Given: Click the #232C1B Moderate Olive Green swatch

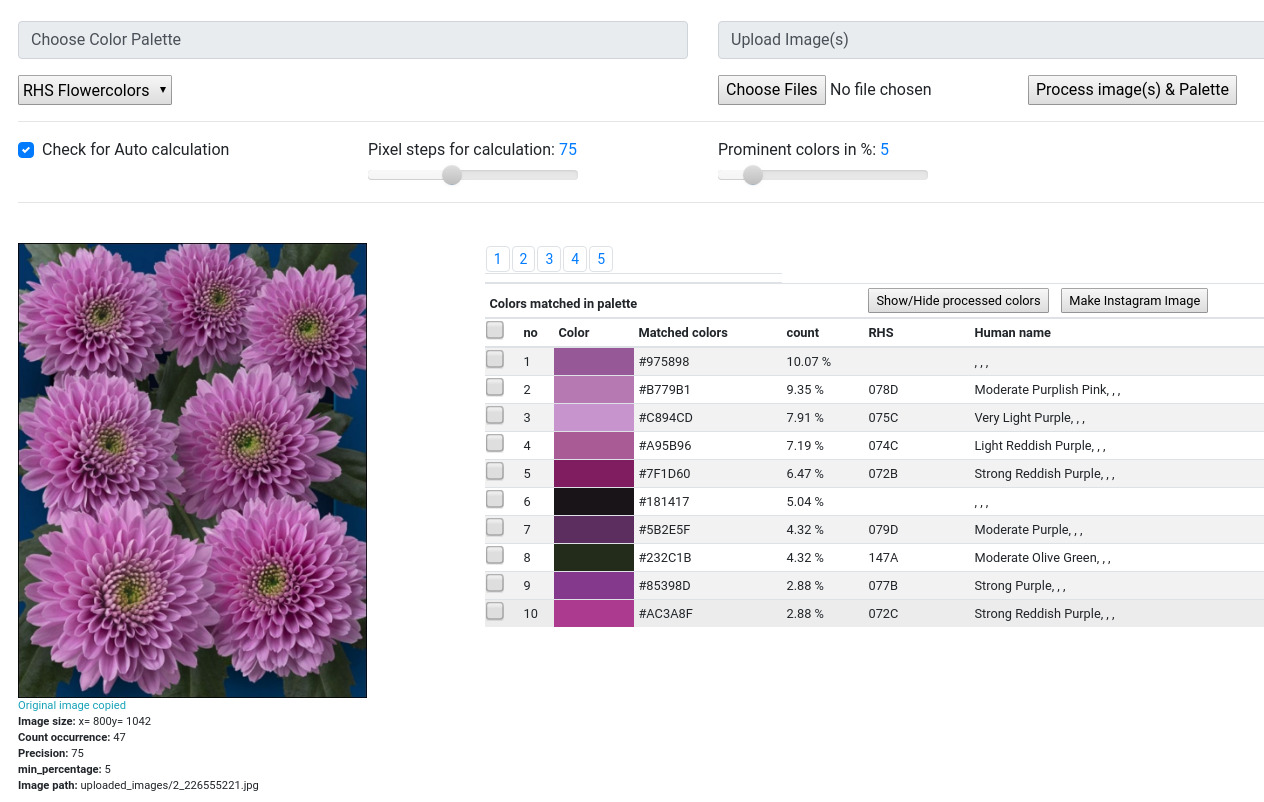Looking at the screenshot, I should (593, 557).
